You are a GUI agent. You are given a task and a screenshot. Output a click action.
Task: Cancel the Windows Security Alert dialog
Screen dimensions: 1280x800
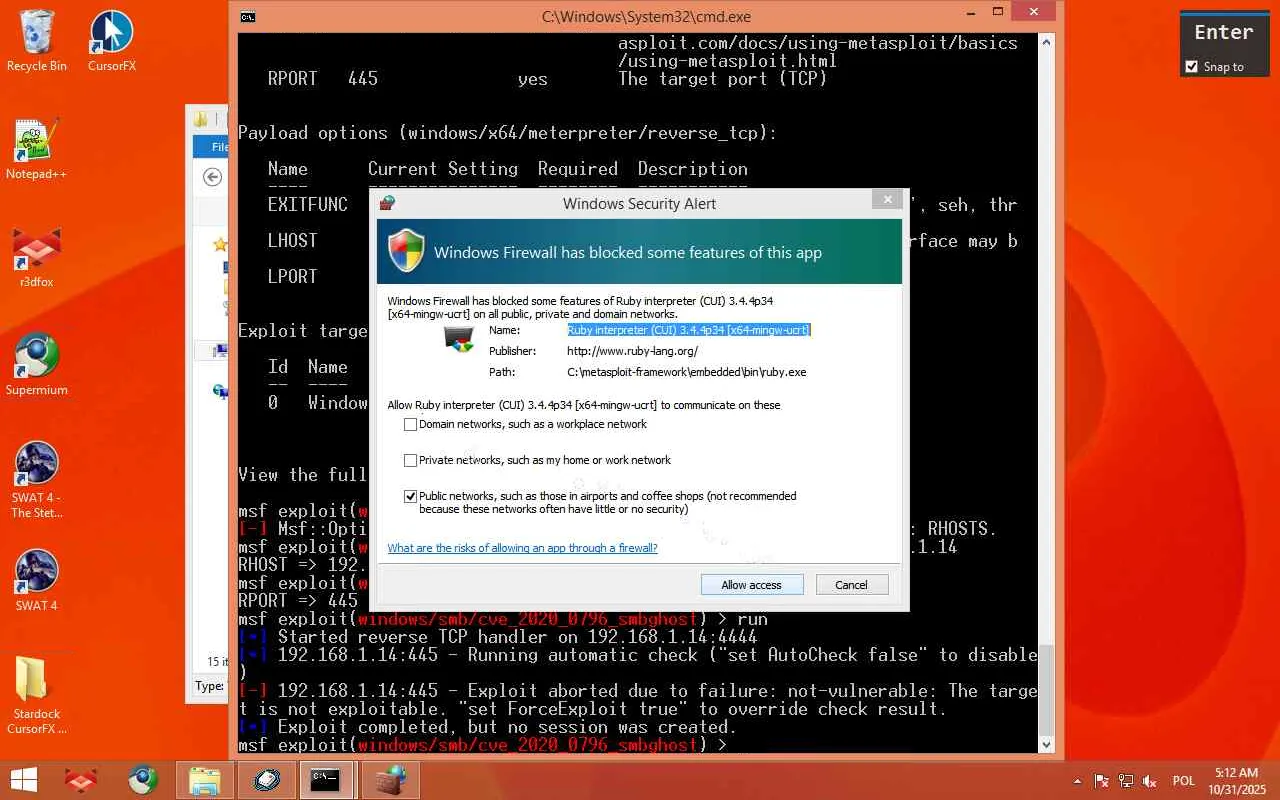click(x=852, y=585)
